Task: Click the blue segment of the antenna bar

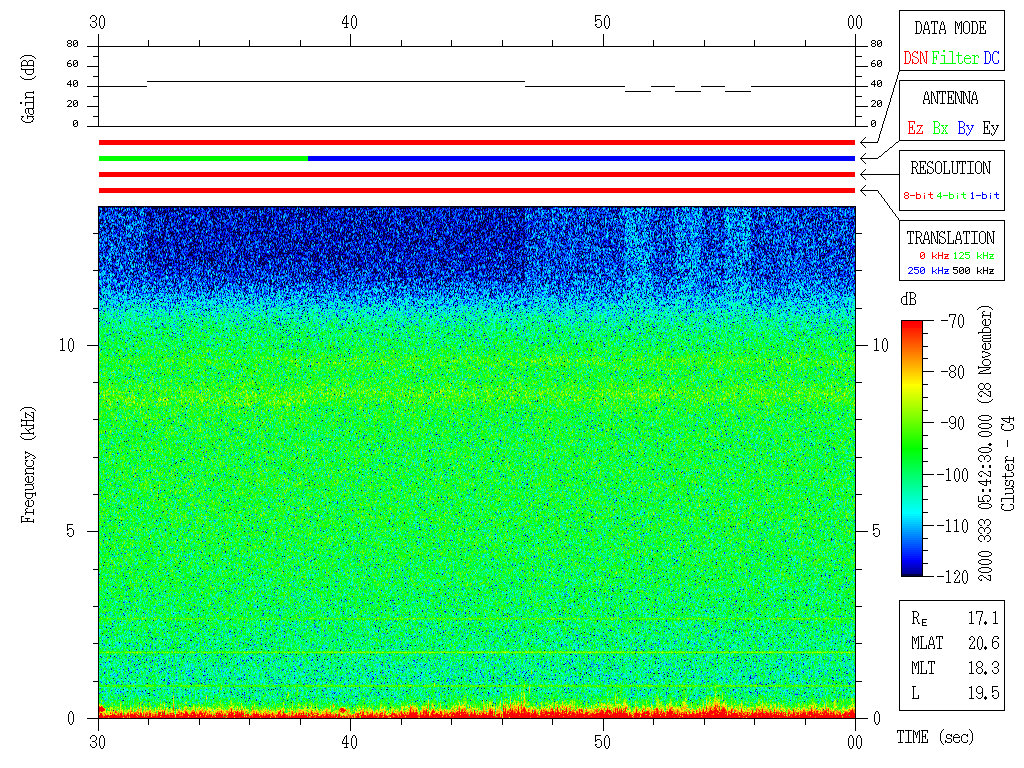Action: pyautogui.click(x=580, y=158)
